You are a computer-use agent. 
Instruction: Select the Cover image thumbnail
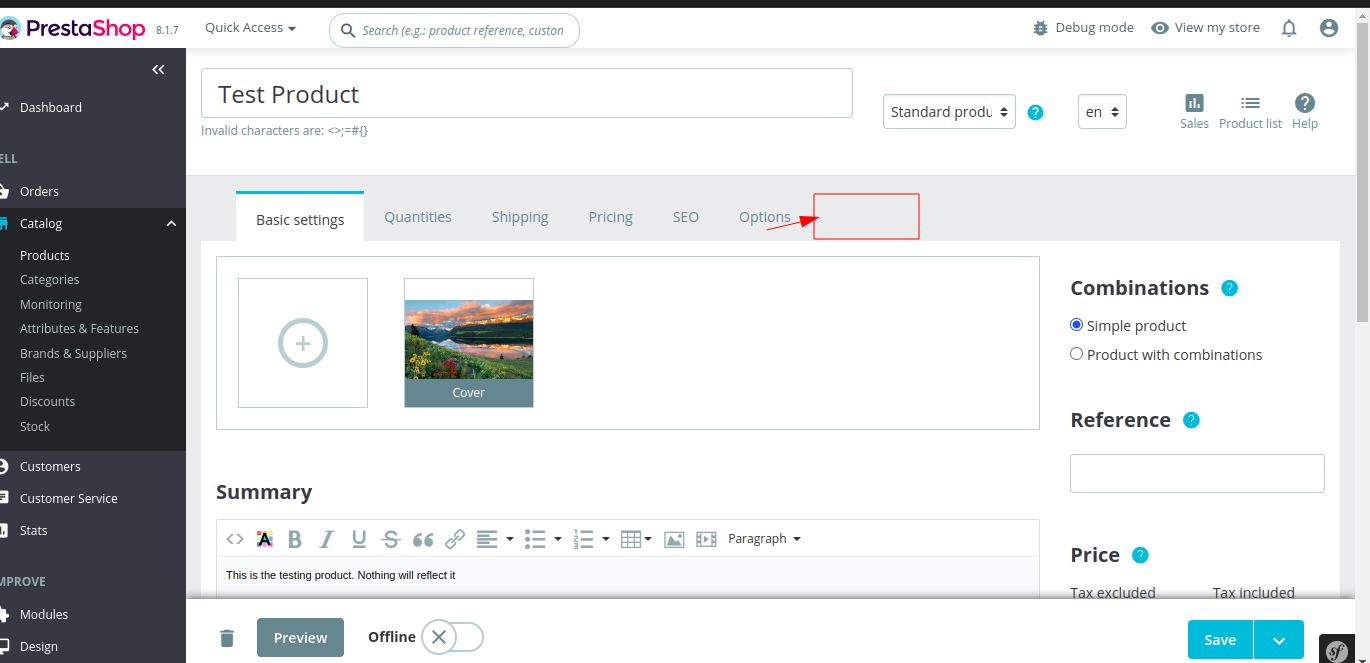[469, 343]
